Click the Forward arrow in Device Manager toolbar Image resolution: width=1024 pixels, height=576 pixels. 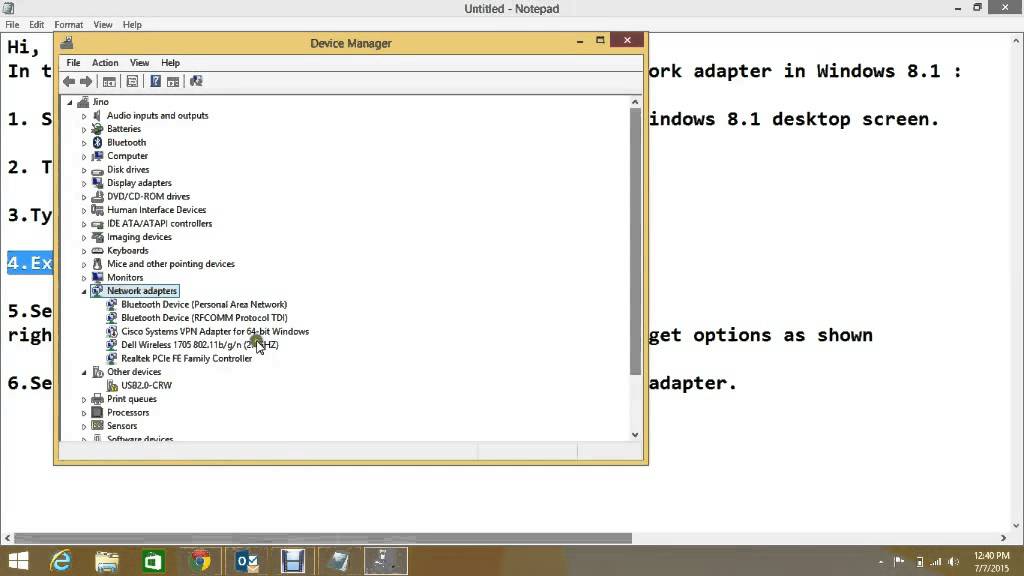point(86,82)
